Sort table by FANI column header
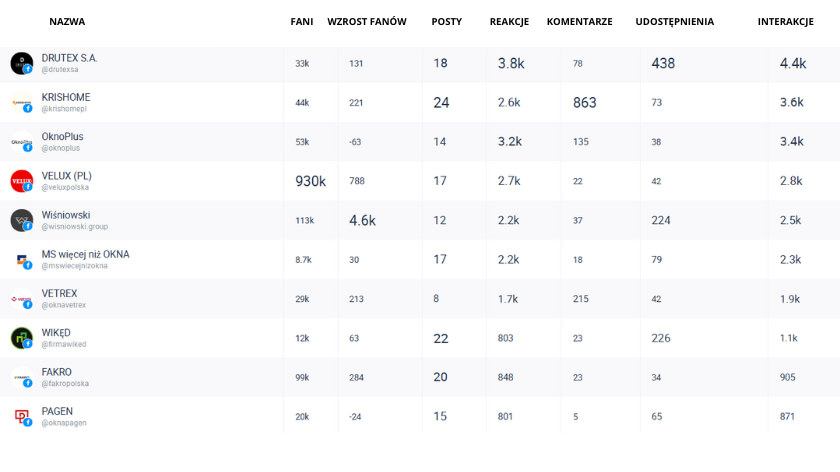 [301, 22]
